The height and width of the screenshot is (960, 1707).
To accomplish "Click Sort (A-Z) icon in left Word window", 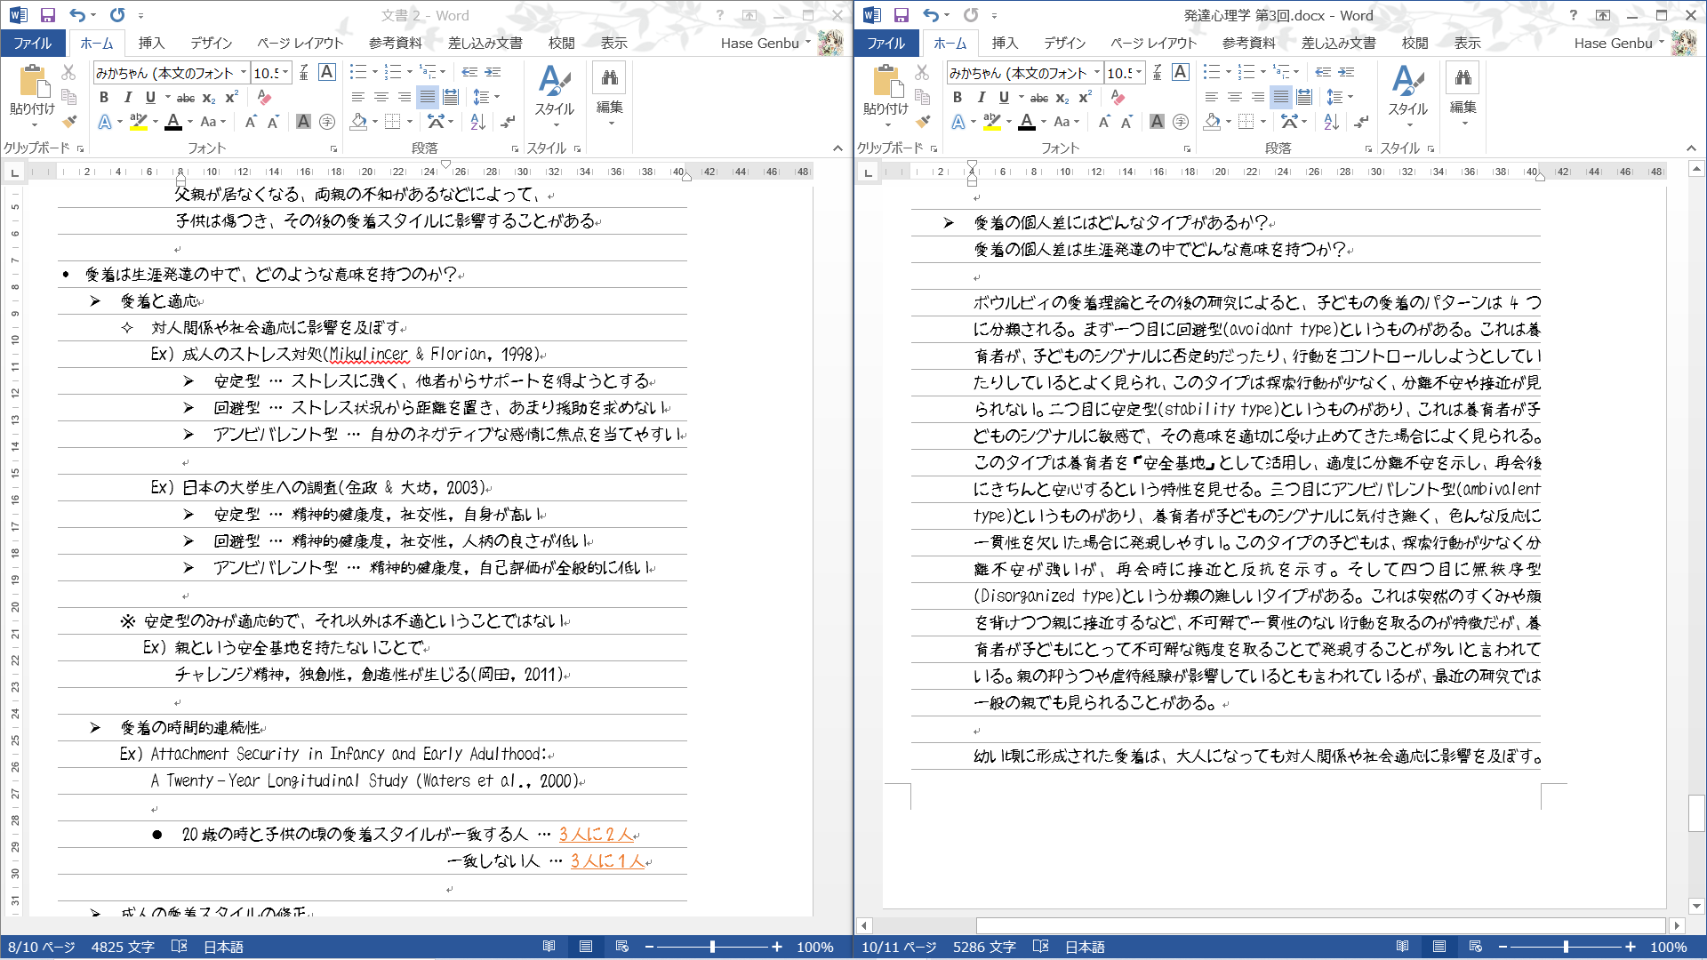I will coord(478,122).
